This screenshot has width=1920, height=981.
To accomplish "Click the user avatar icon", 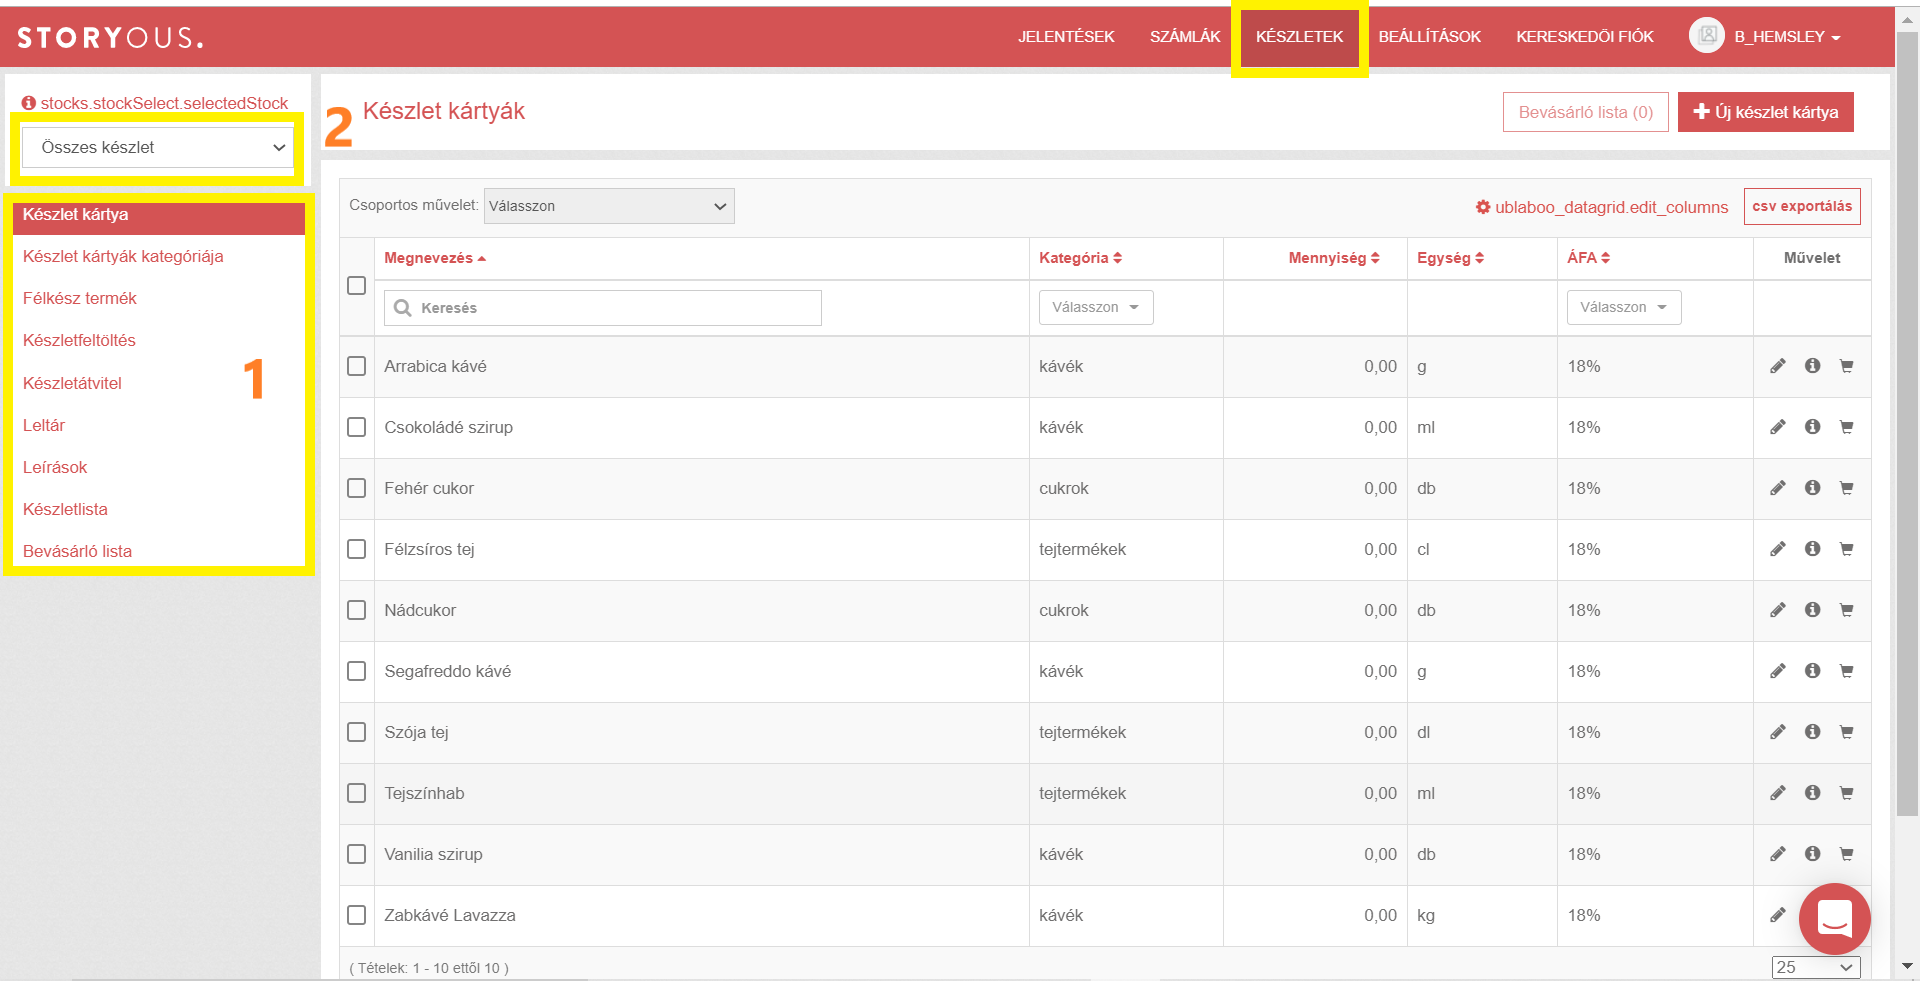I will coord(1706,36).
